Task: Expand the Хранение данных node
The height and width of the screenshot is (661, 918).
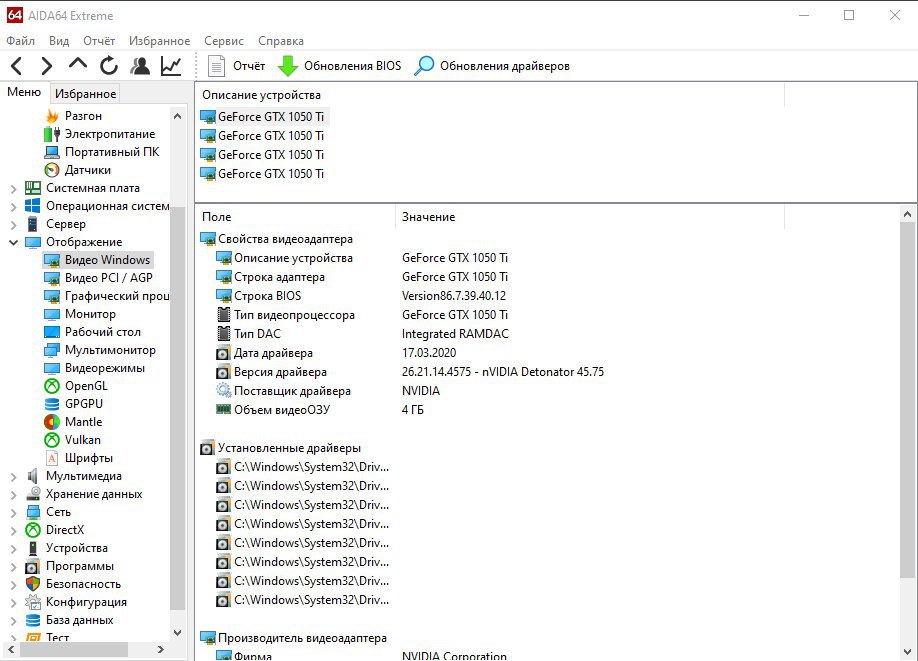Action: pyautogui.click(x=13, y=495)
